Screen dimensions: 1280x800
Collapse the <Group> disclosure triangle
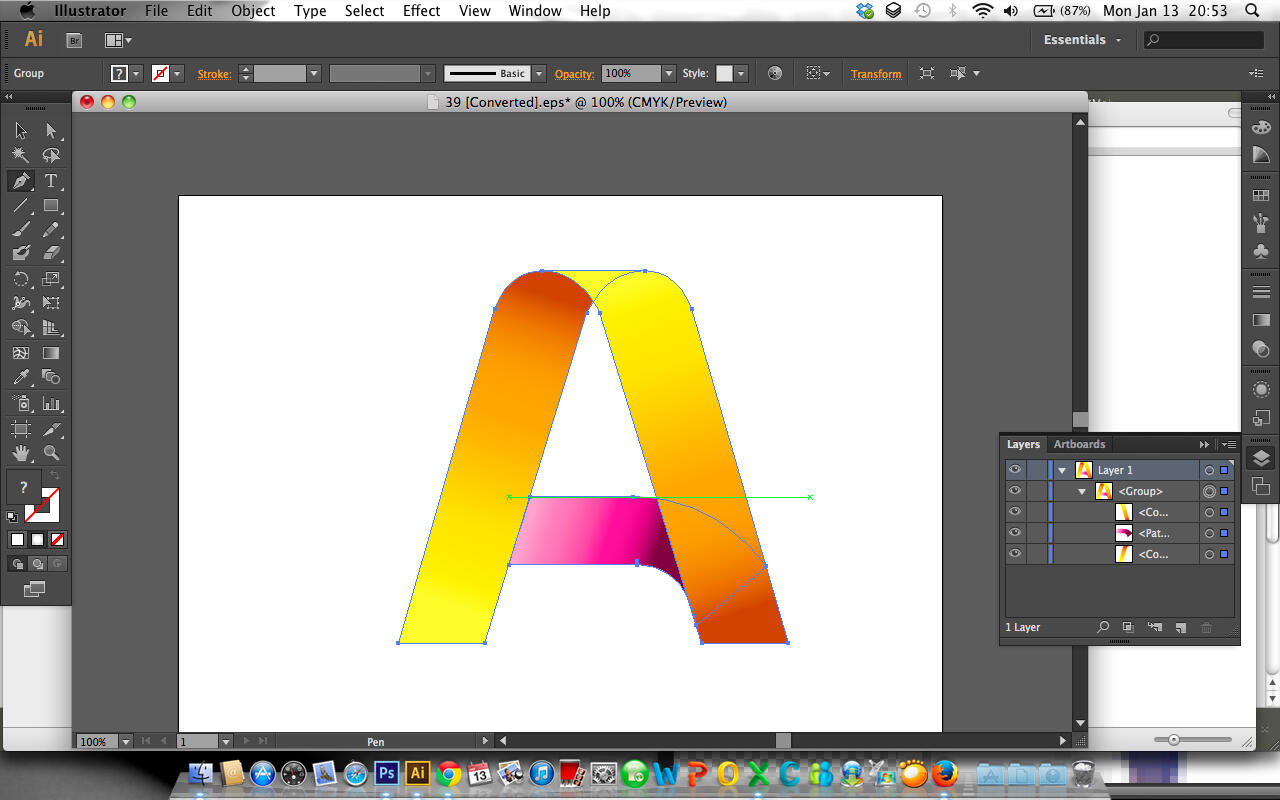(x=1082, y=491)
